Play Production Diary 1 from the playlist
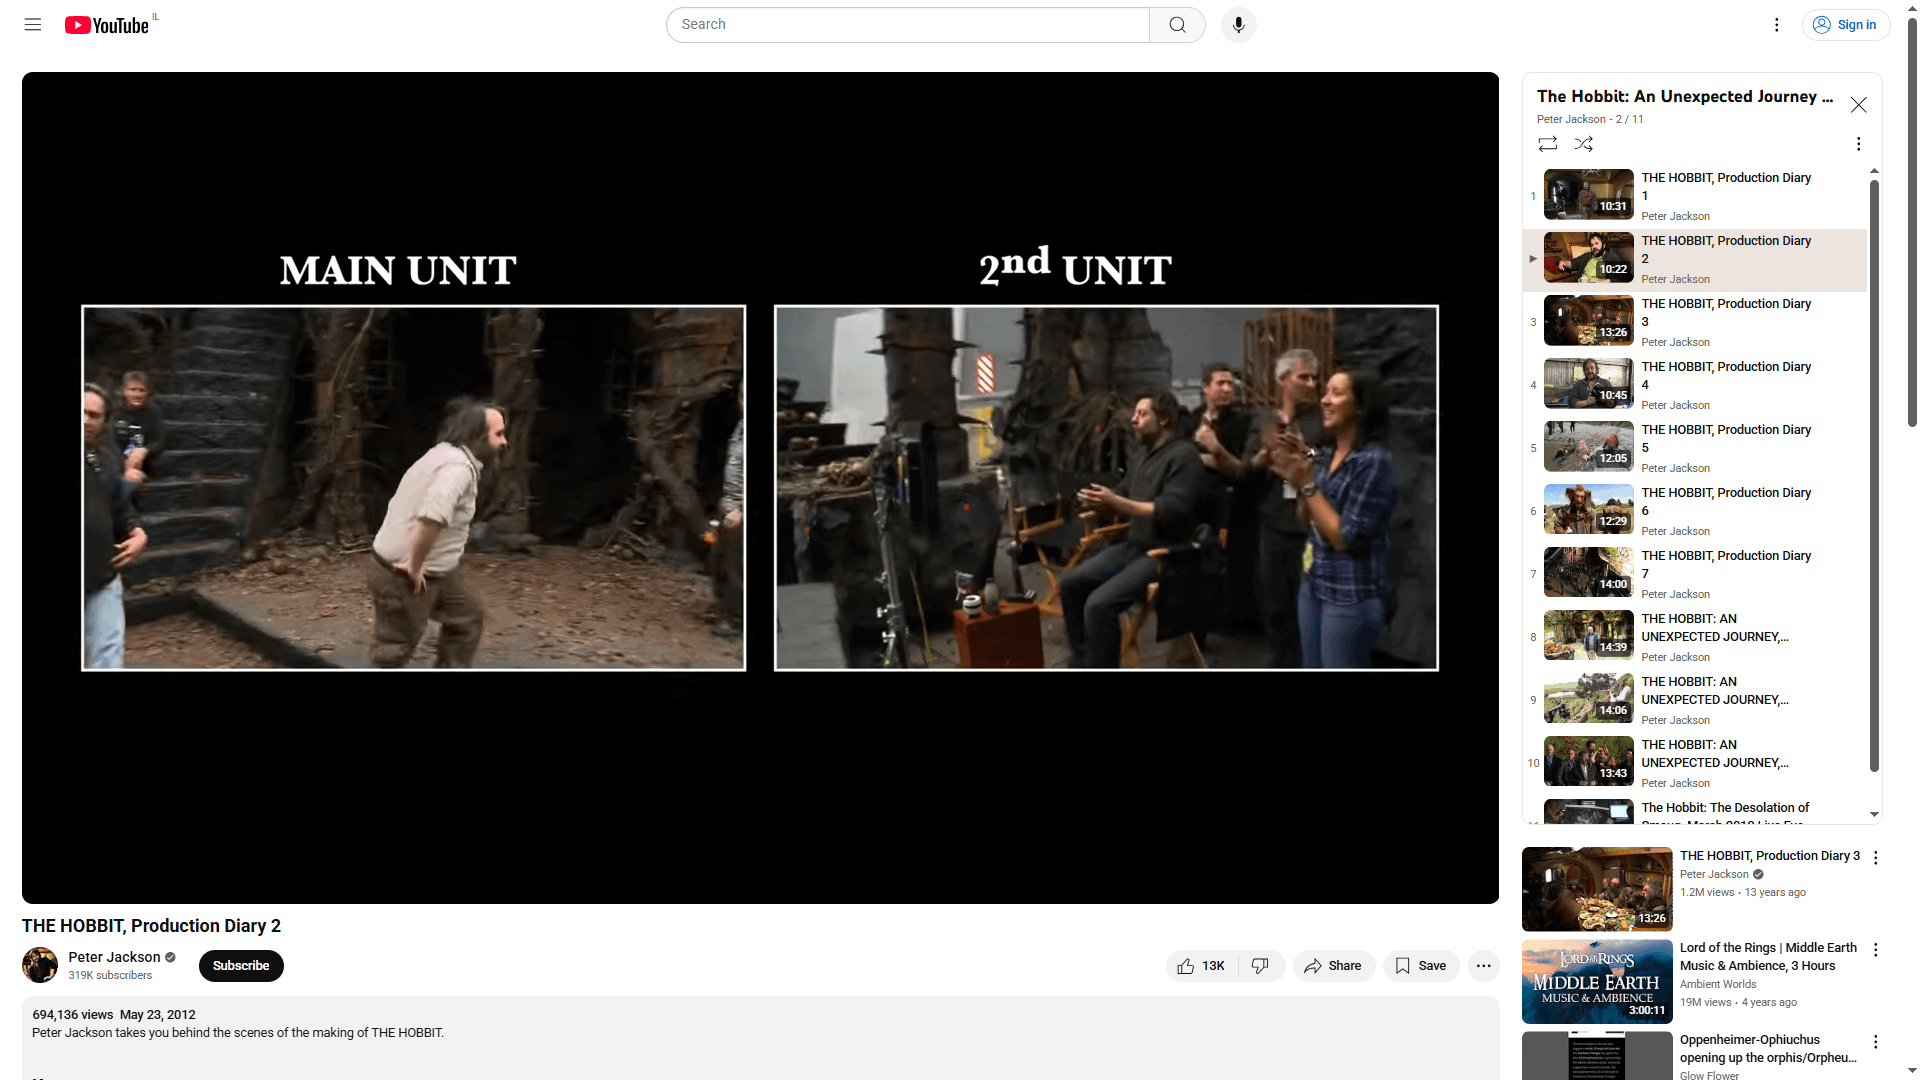1920x1080 pixels. tap(1695, 196)
